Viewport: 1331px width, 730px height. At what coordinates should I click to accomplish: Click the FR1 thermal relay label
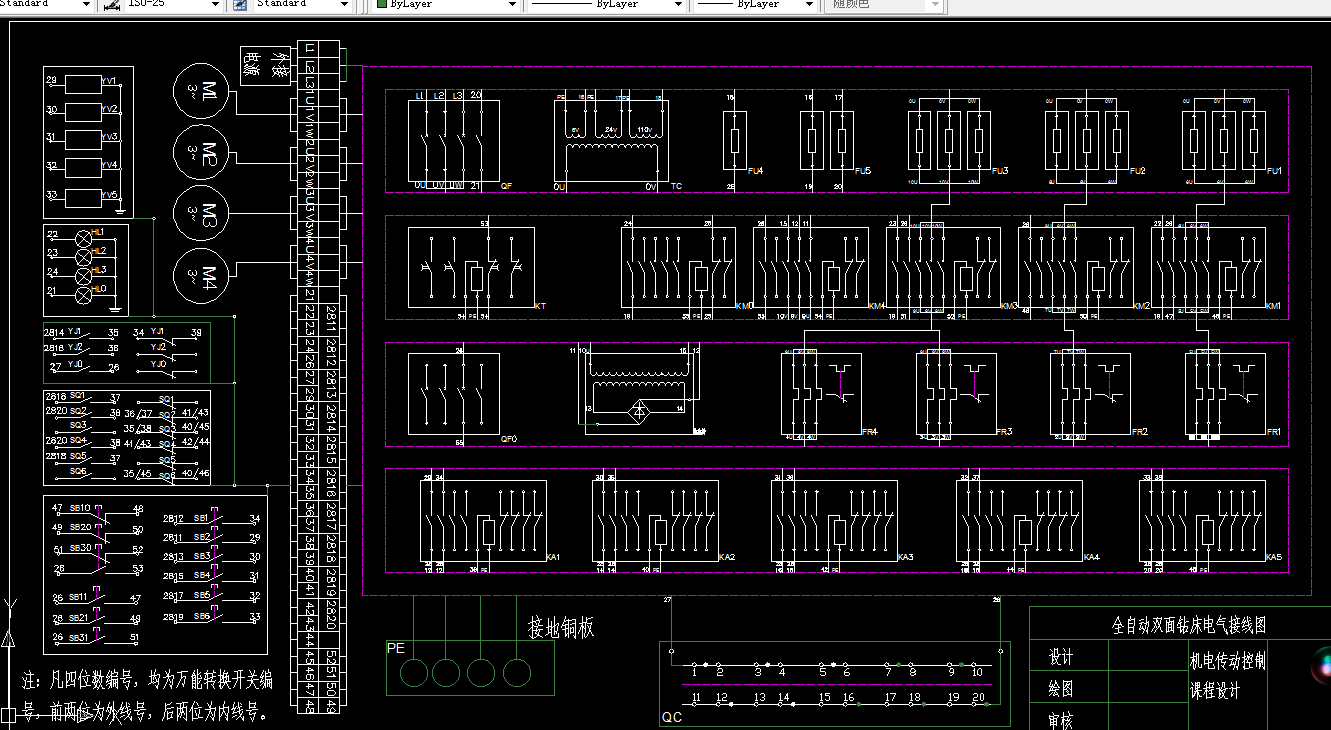[1273, 432]
